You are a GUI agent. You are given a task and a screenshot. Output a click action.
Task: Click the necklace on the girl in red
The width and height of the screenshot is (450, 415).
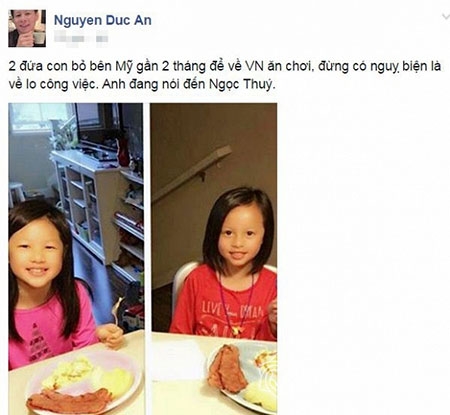pos(237,303)
